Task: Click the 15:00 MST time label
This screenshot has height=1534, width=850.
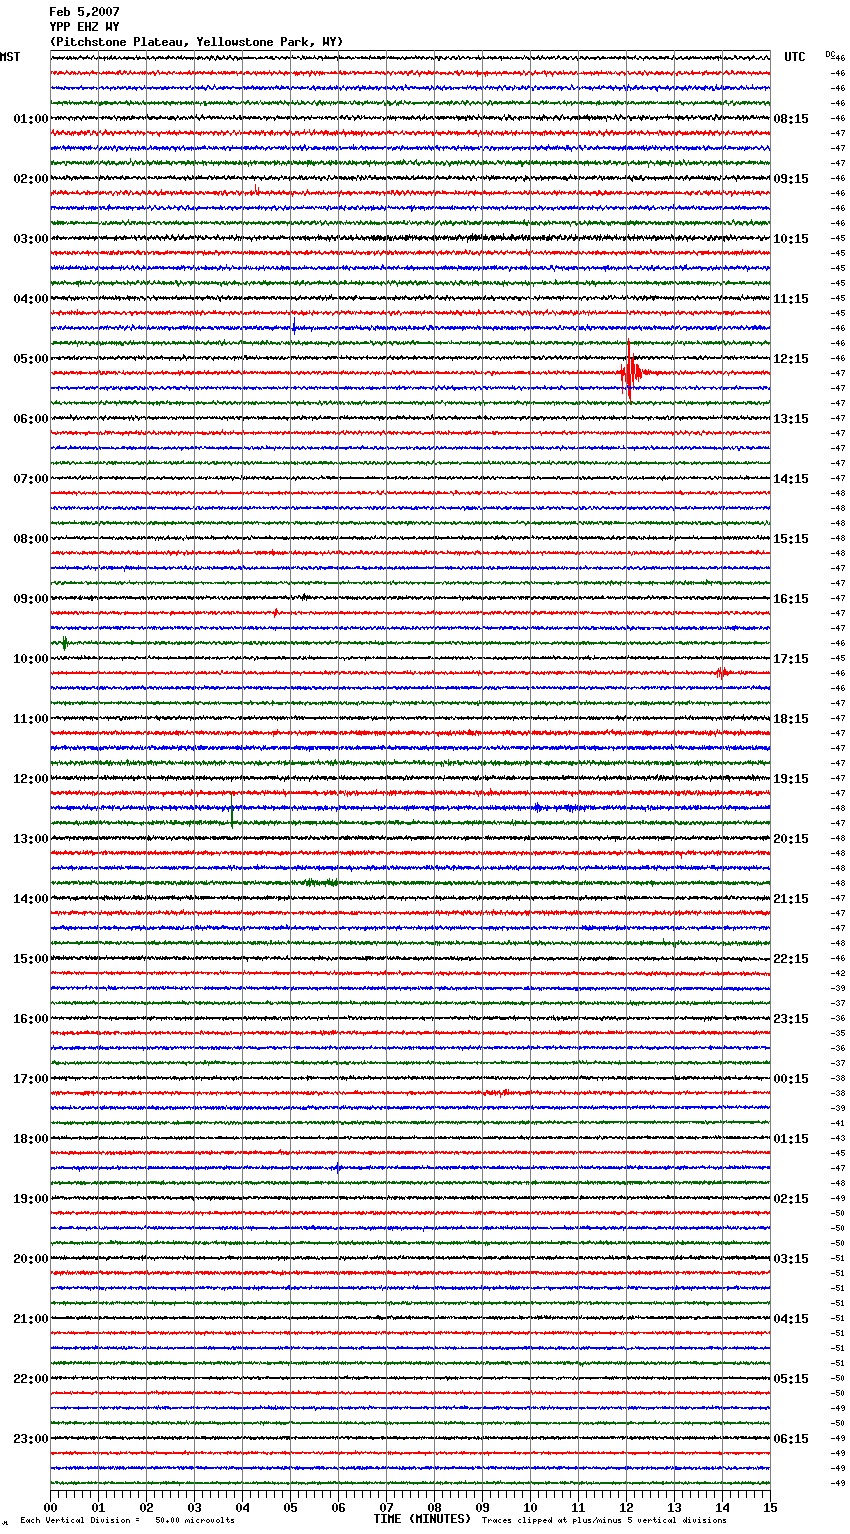Action: point(31,959)
